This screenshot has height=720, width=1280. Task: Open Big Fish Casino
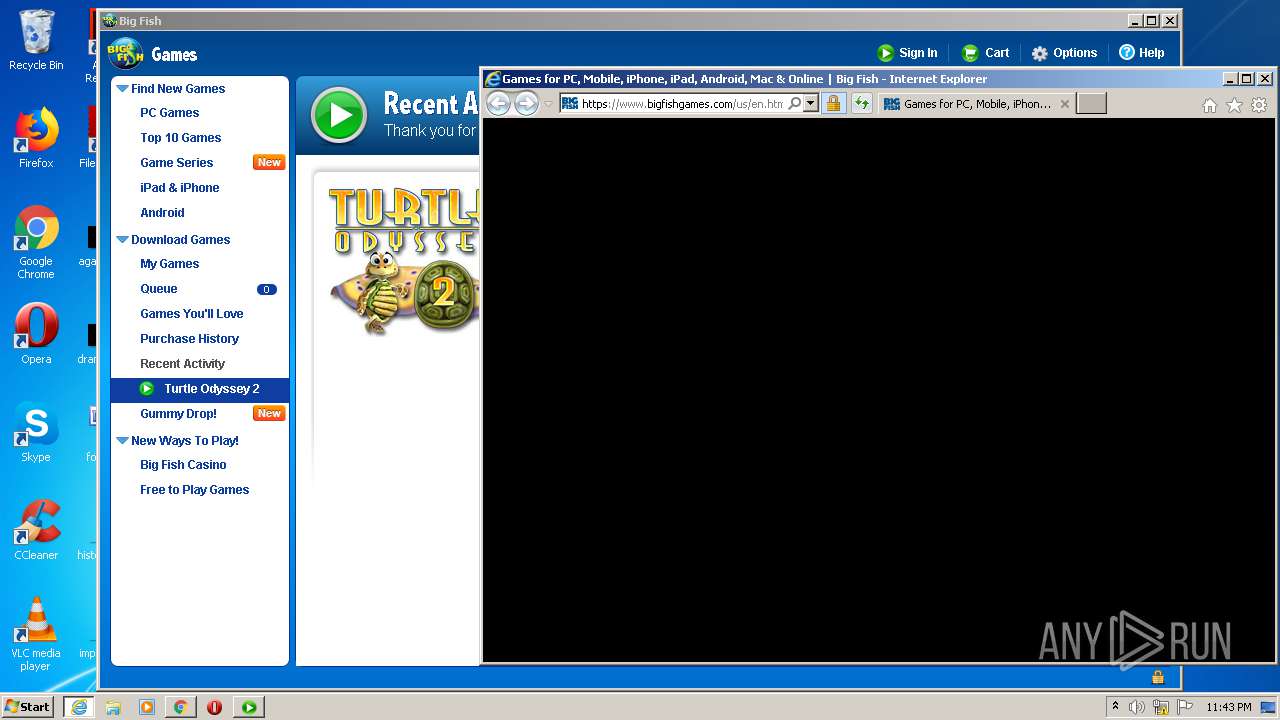tap(183, 465)
